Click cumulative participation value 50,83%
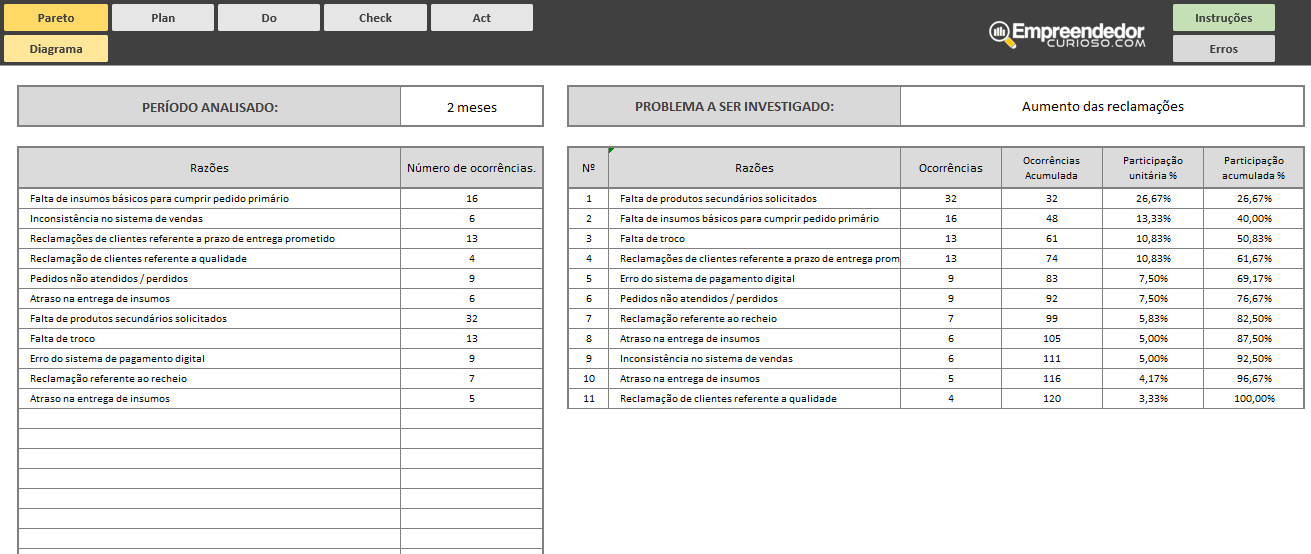This screenshot has height=554, width=1311. [1254, 238]
